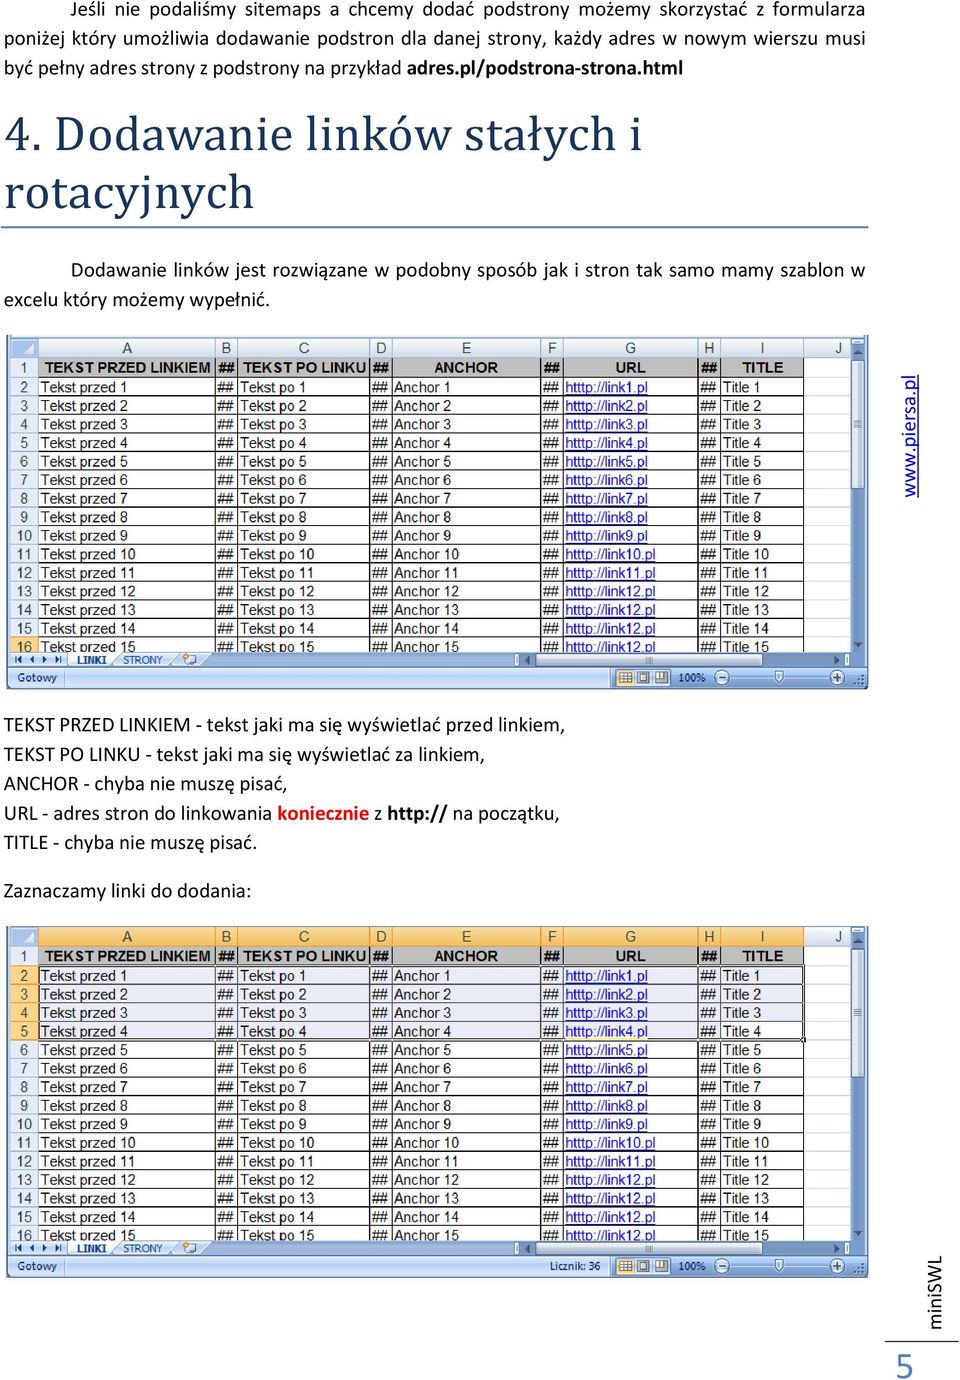The height and width of the screenshot is (1380, 960).
Task: Select 'Anchor 7' cell in lower spreadsheet
Action: 466,1087
